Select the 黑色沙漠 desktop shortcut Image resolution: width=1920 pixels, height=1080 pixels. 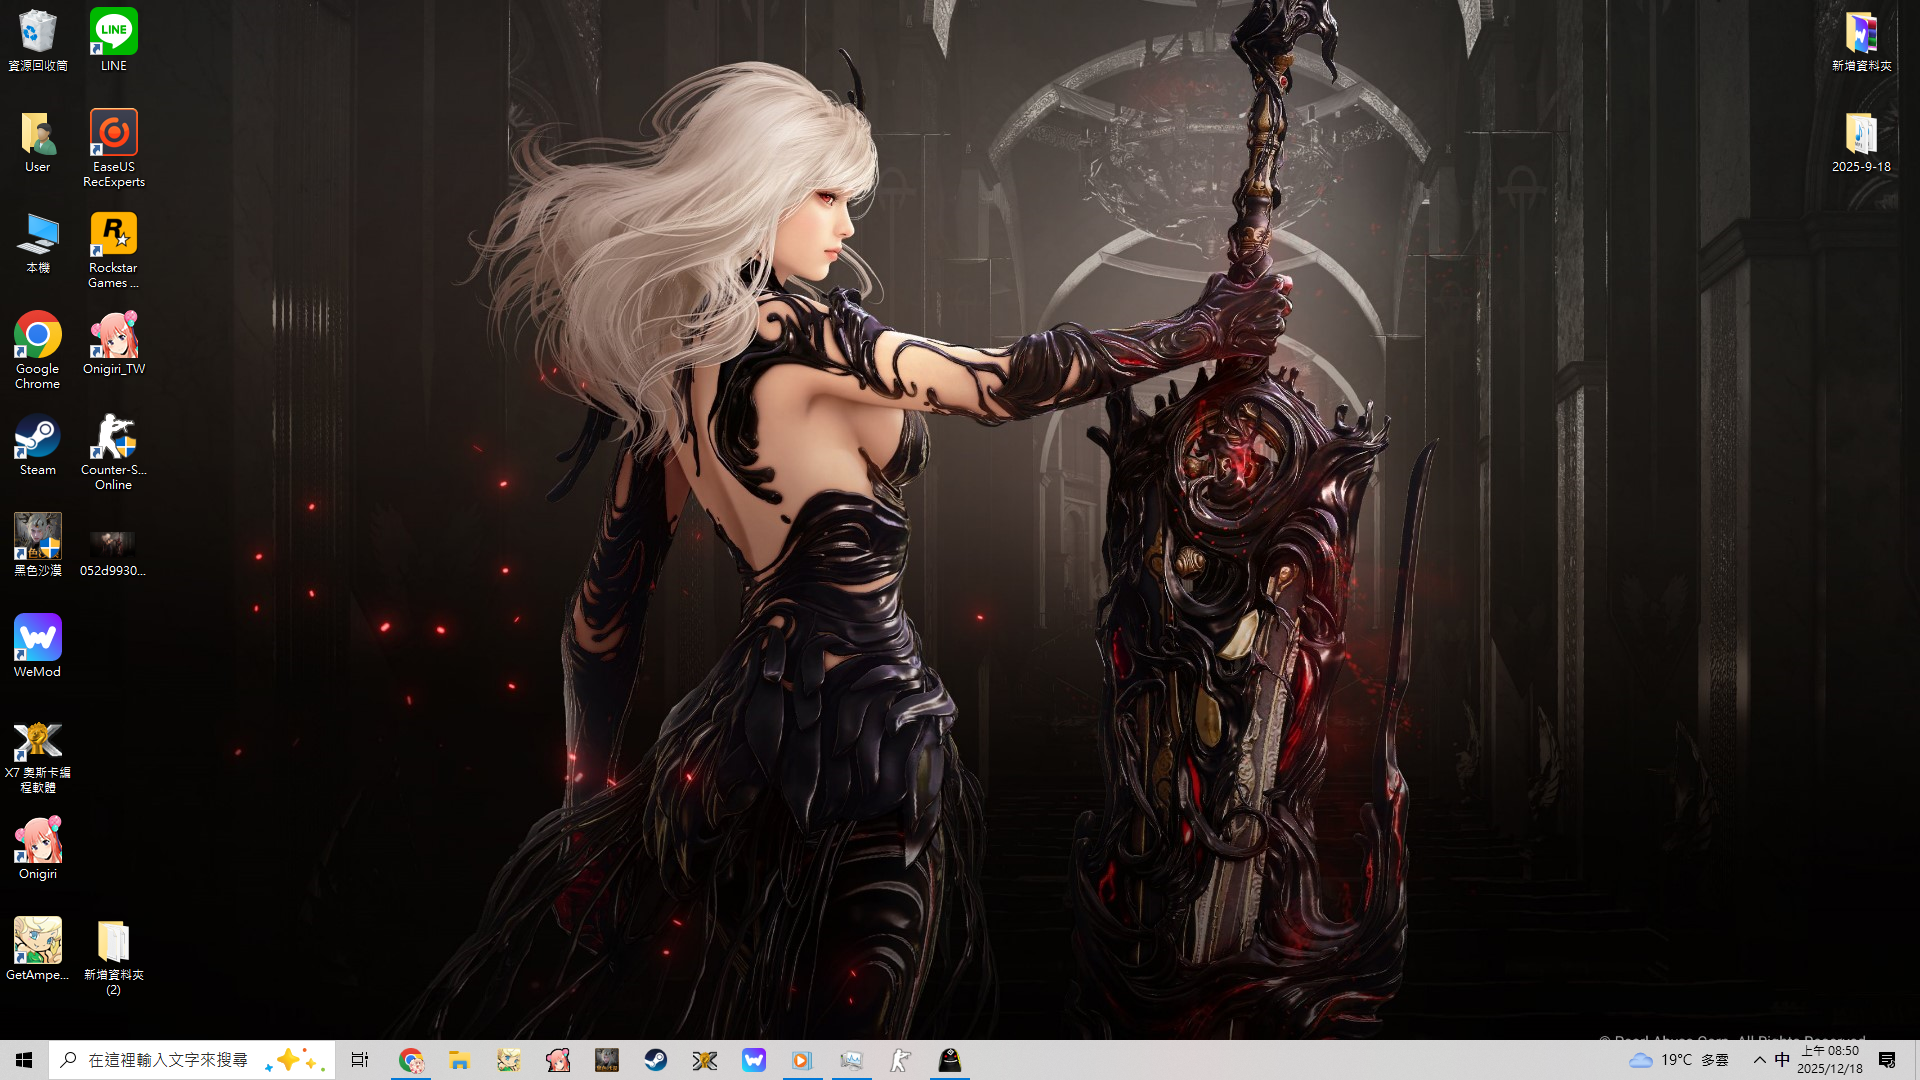(38, 545)
